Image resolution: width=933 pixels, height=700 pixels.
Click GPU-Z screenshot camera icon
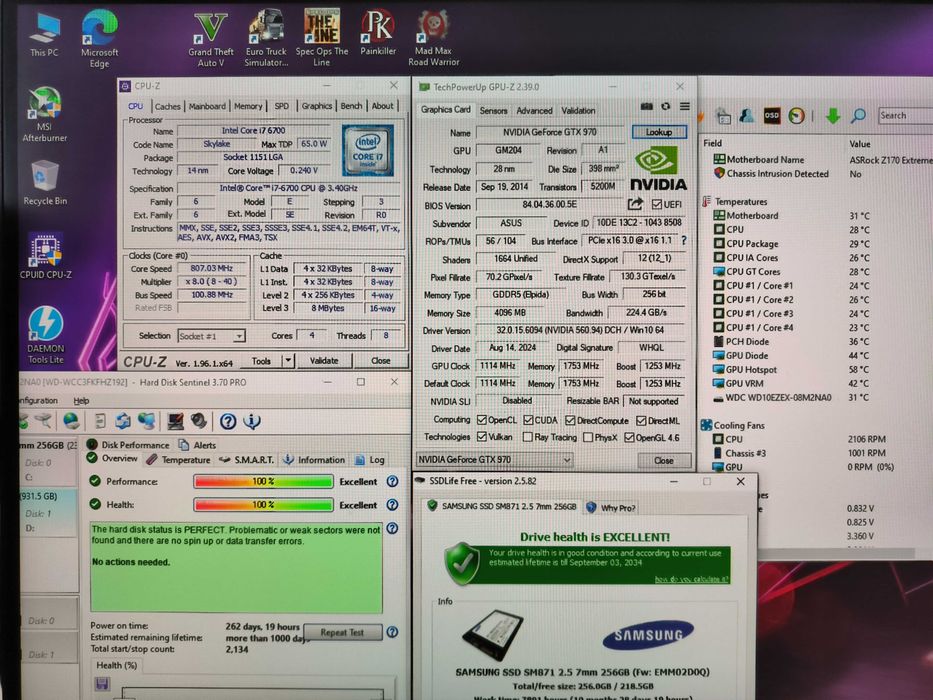[x=647, y=107]
